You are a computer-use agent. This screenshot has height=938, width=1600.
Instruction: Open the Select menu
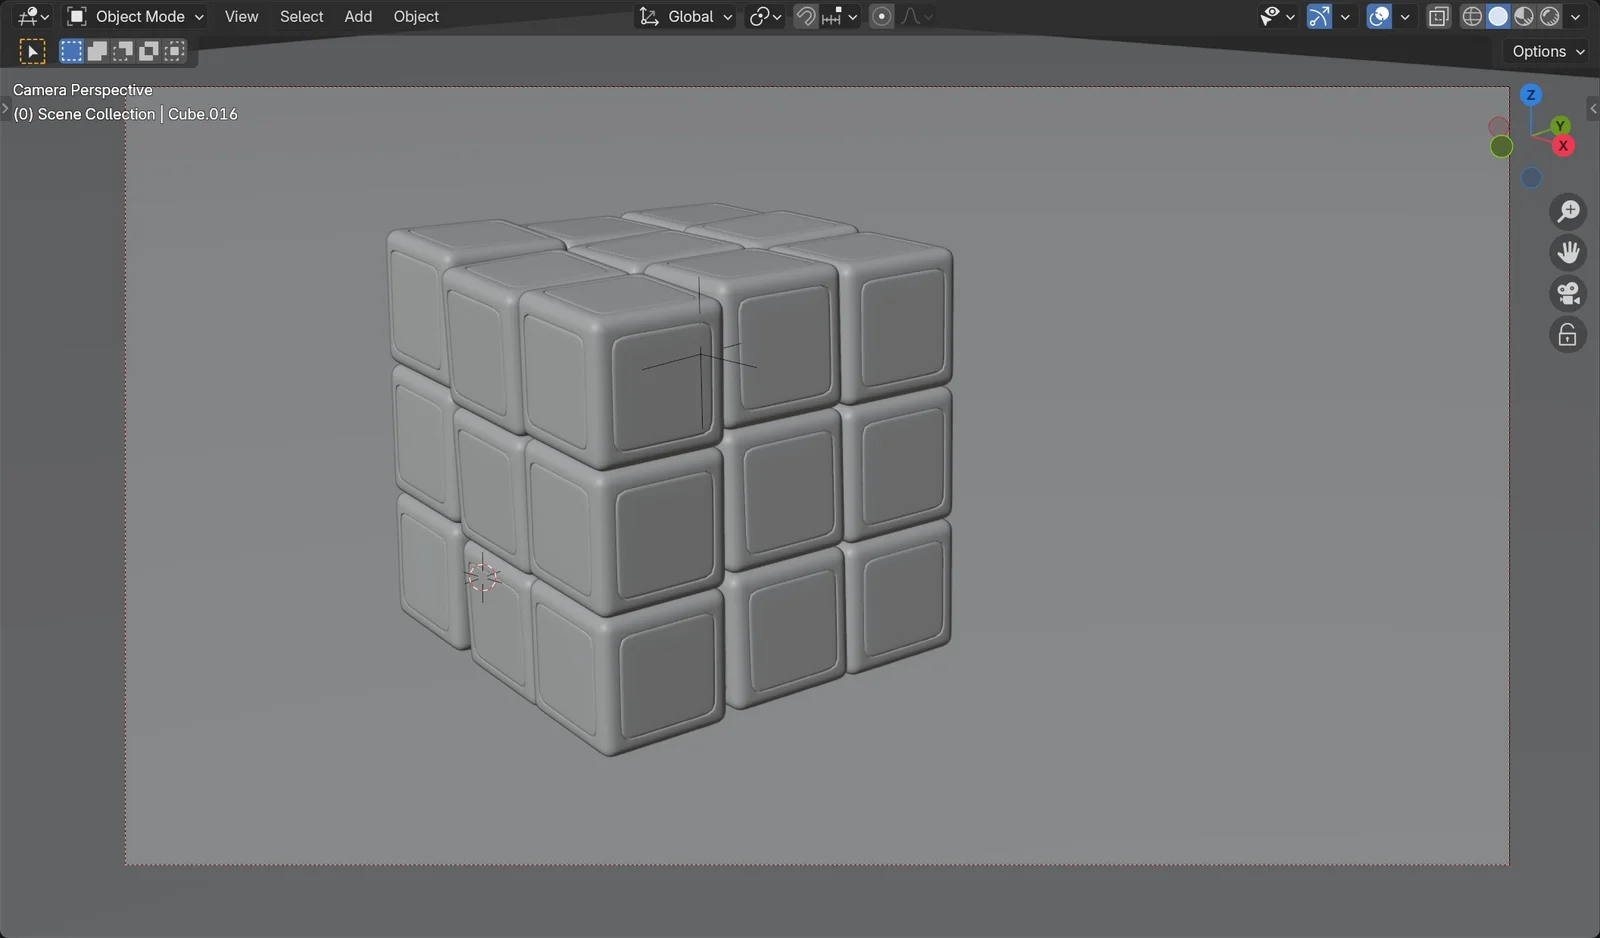click(x=301, y=16)
